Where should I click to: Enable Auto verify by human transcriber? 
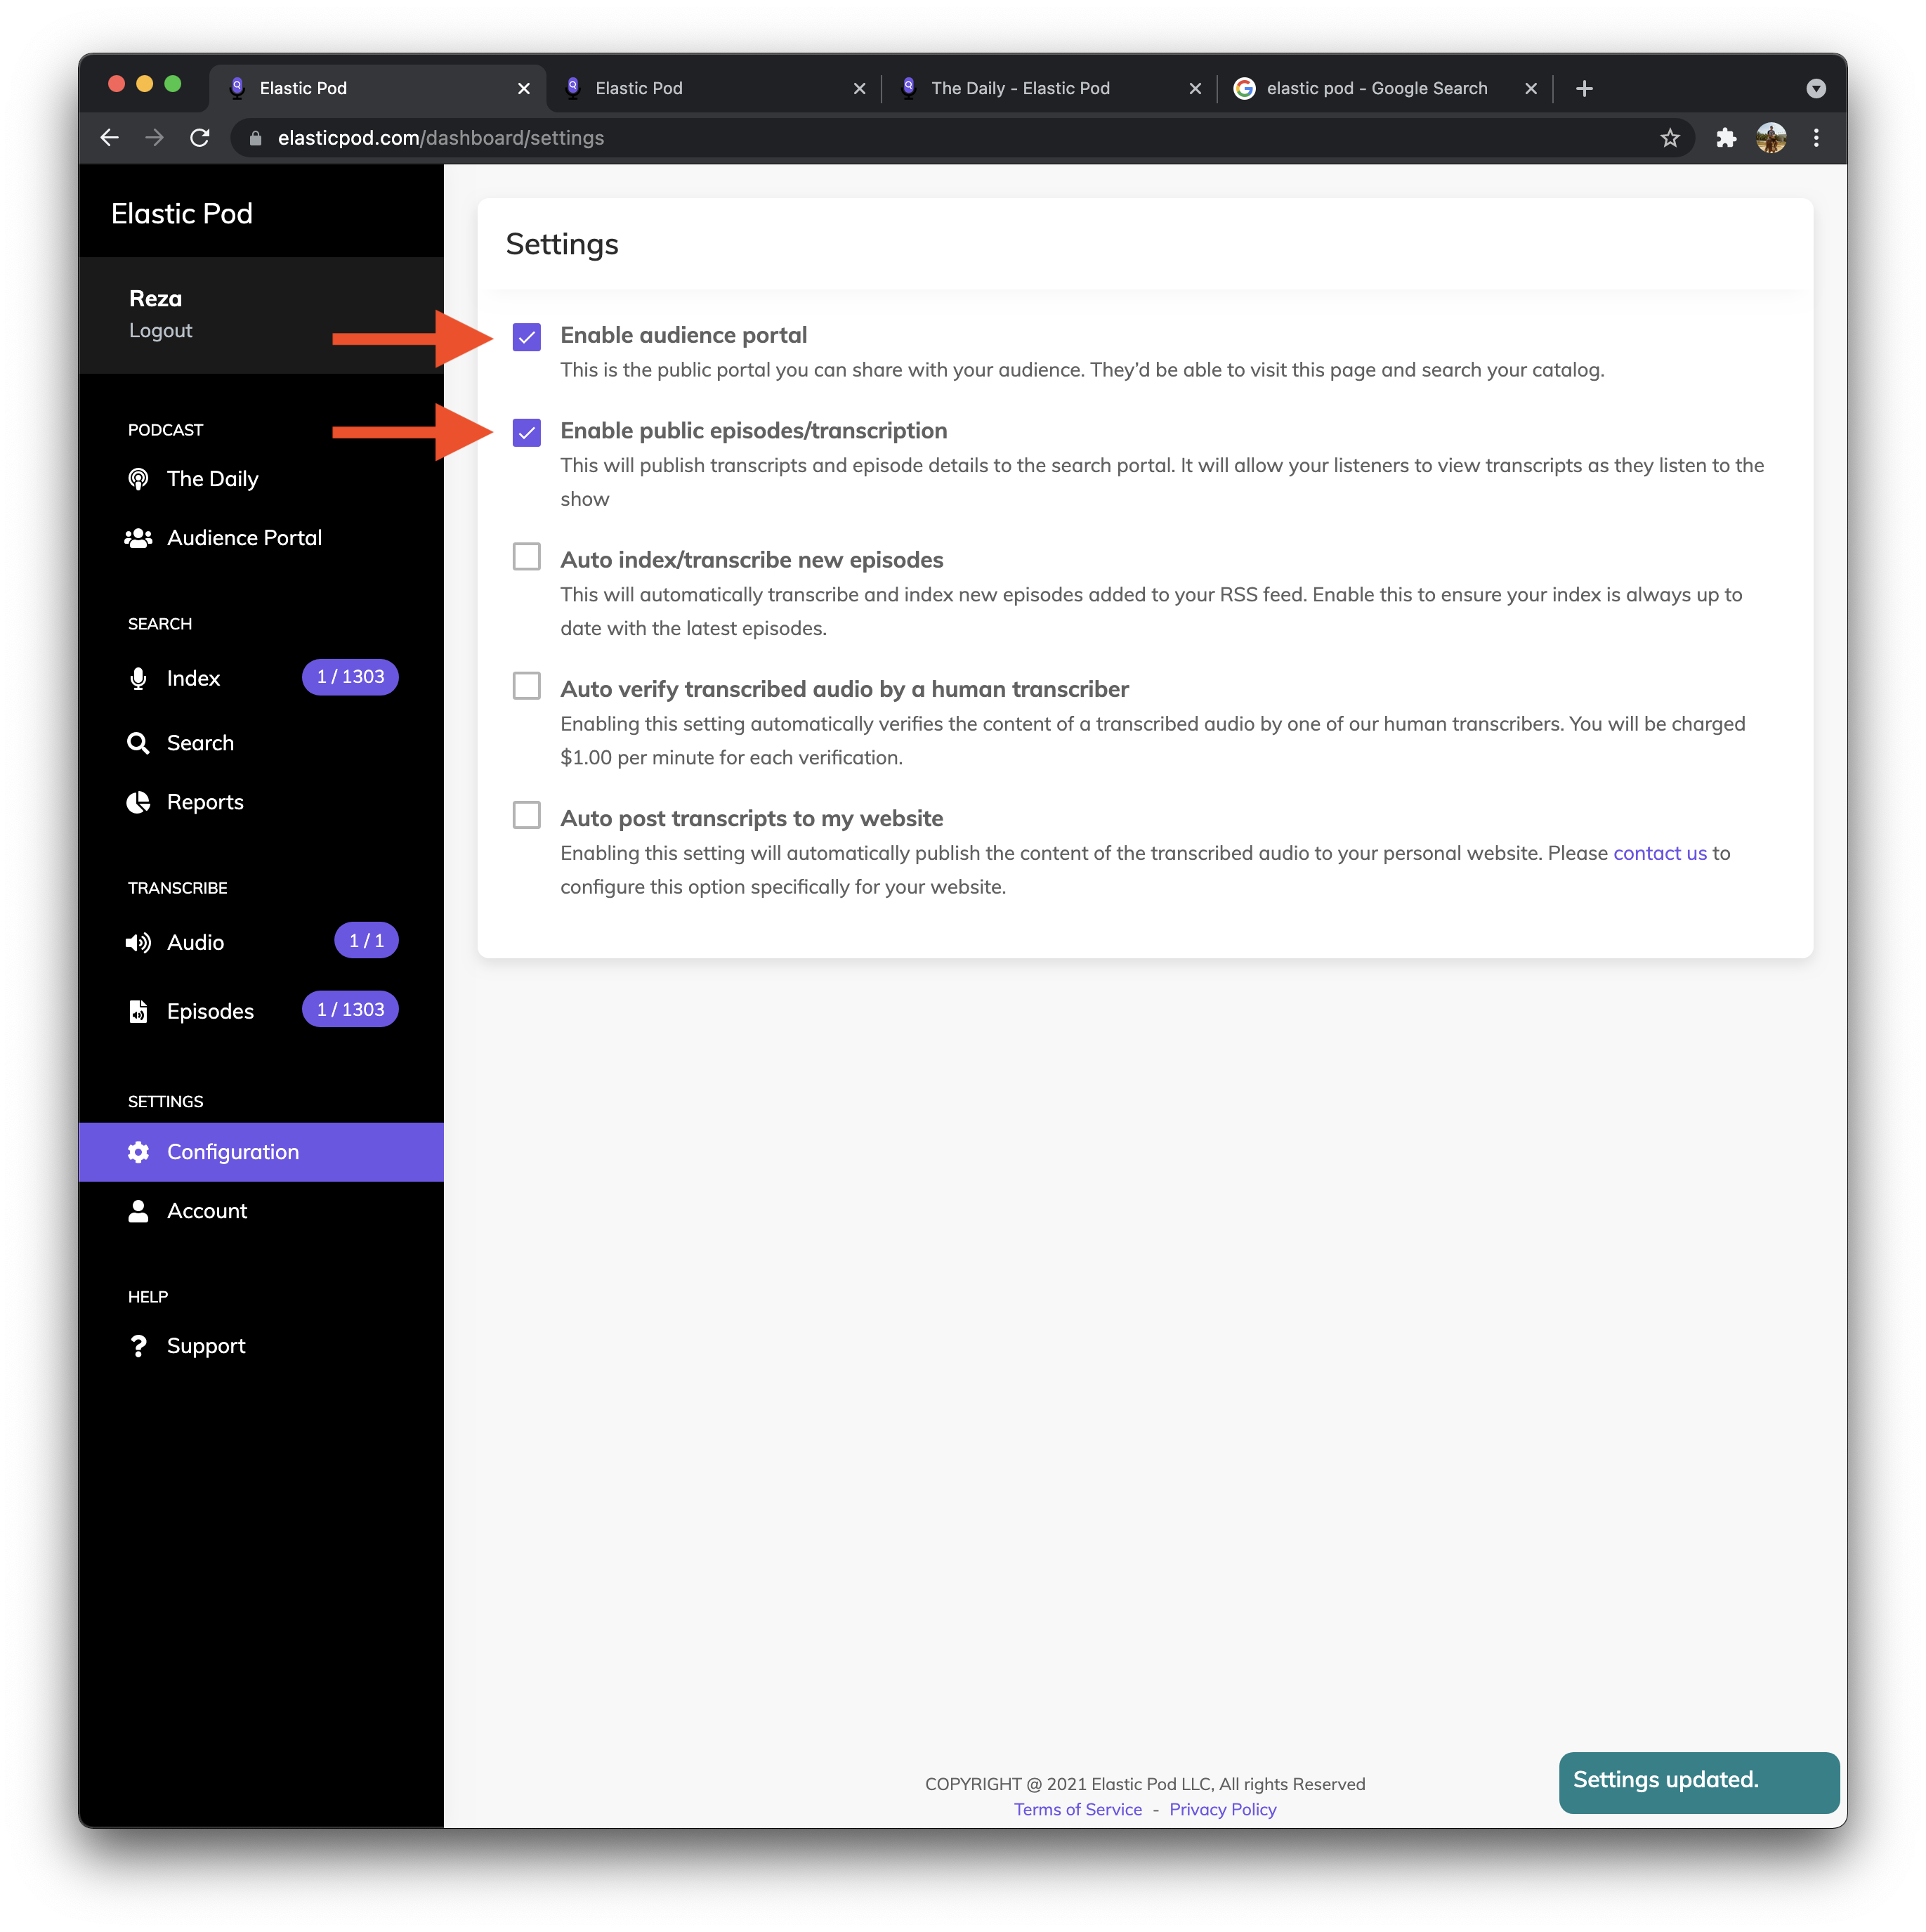(x=526, y=685)
